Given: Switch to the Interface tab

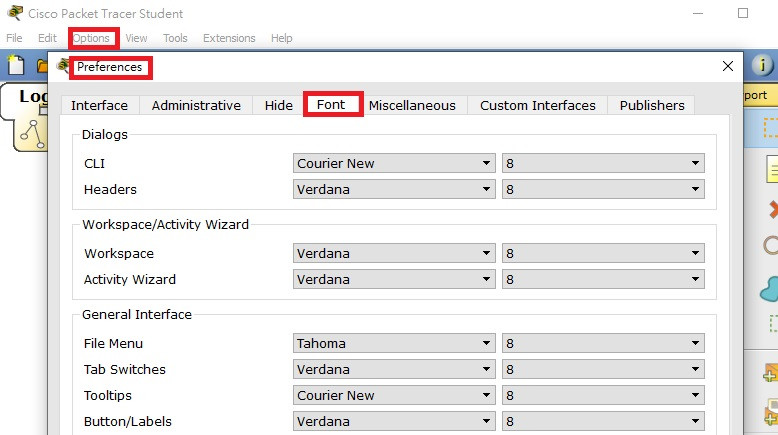Looking at the screenshot, I should tap(100, 105).
